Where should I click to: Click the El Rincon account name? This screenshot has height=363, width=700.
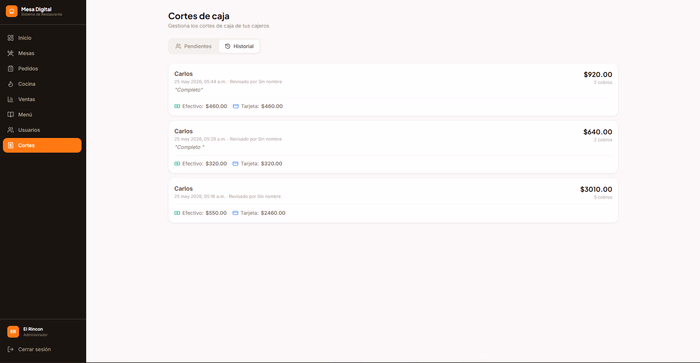click(x=33, y=329)
